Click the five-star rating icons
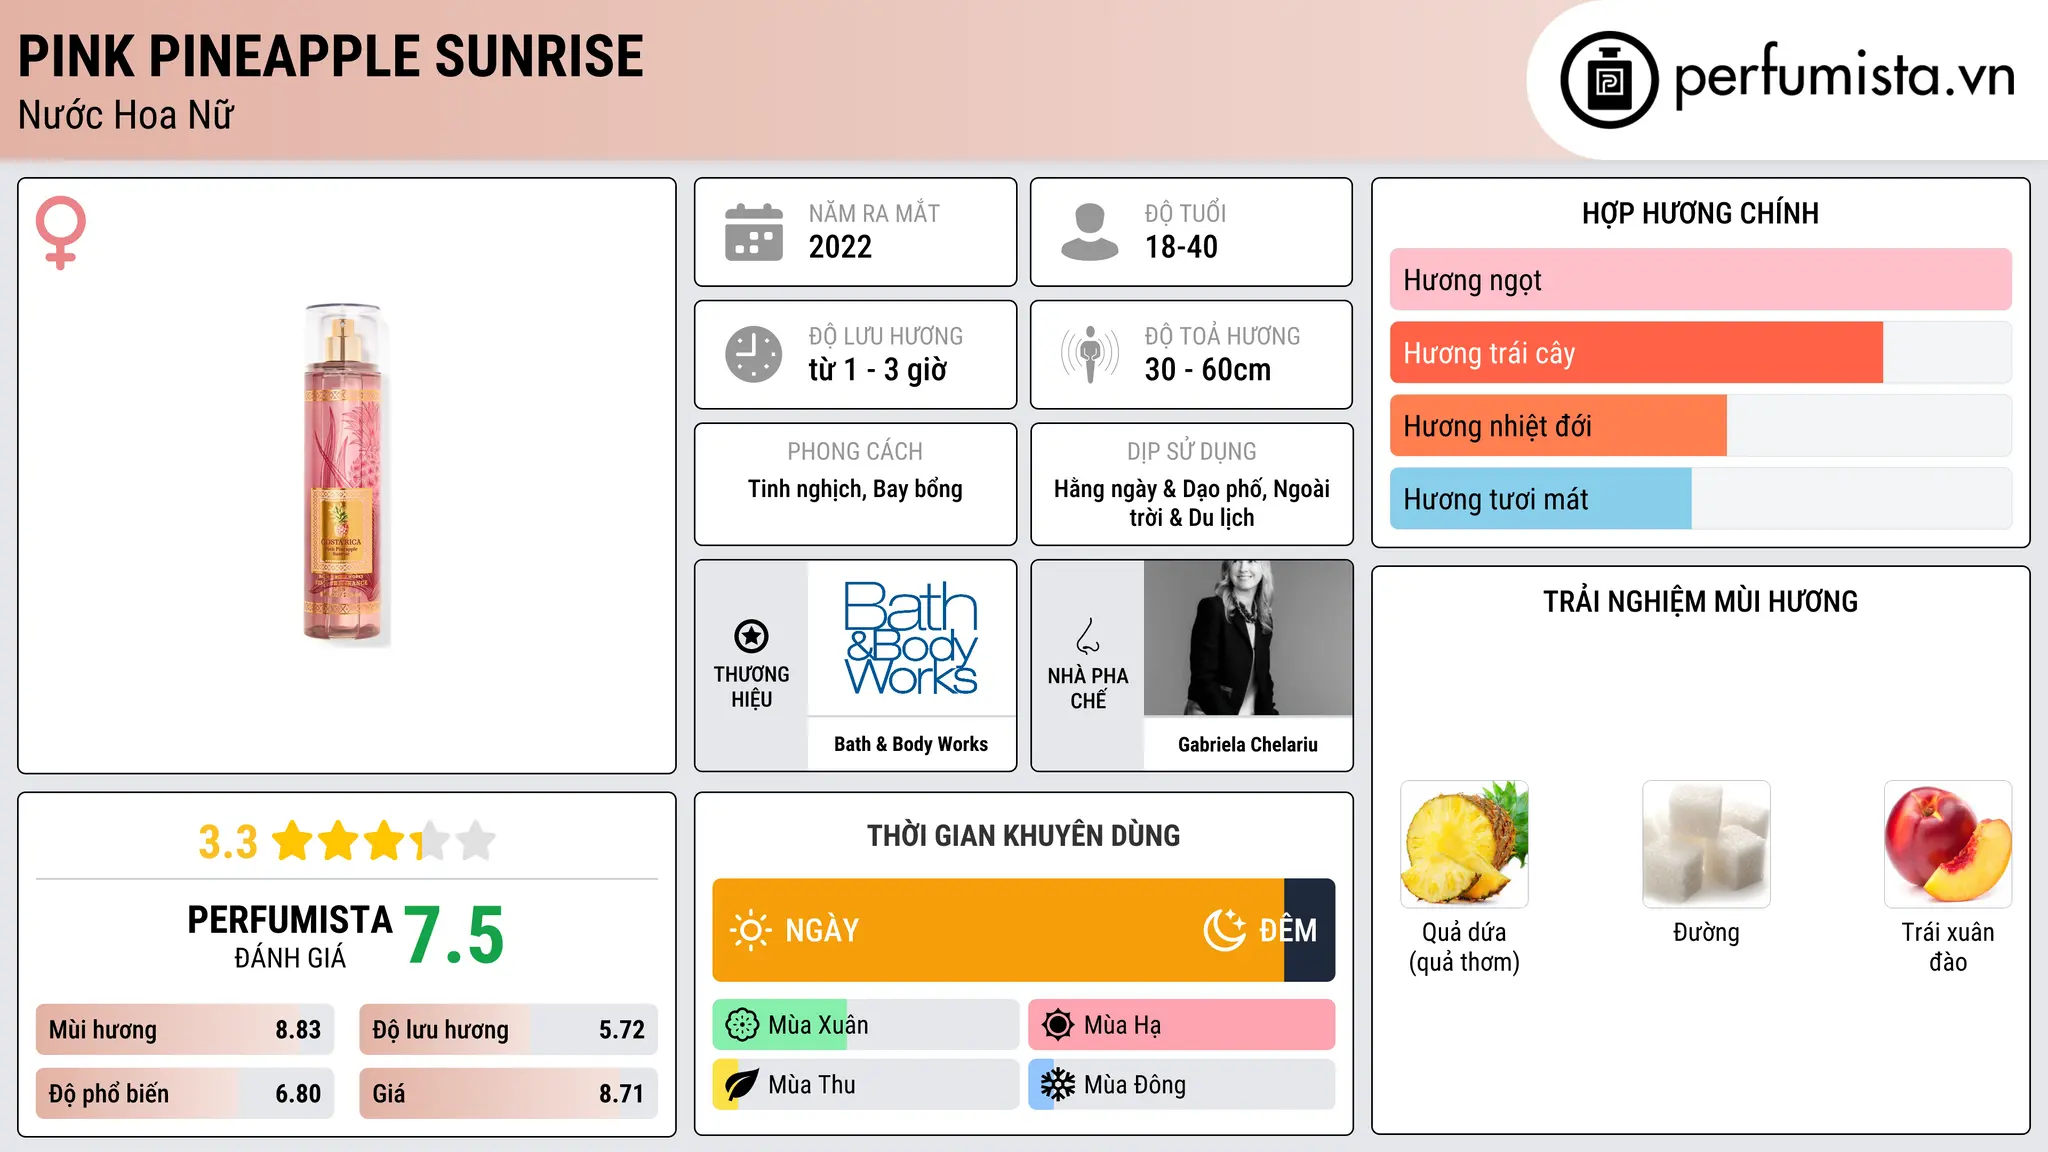 pos(384,841)
